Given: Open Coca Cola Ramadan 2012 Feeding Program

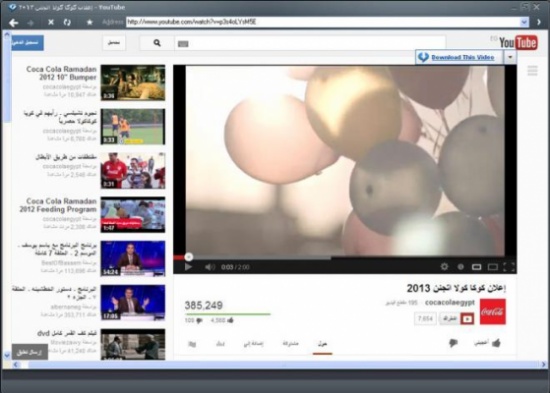Looking at the screenshot, I should tap(58, 205).
